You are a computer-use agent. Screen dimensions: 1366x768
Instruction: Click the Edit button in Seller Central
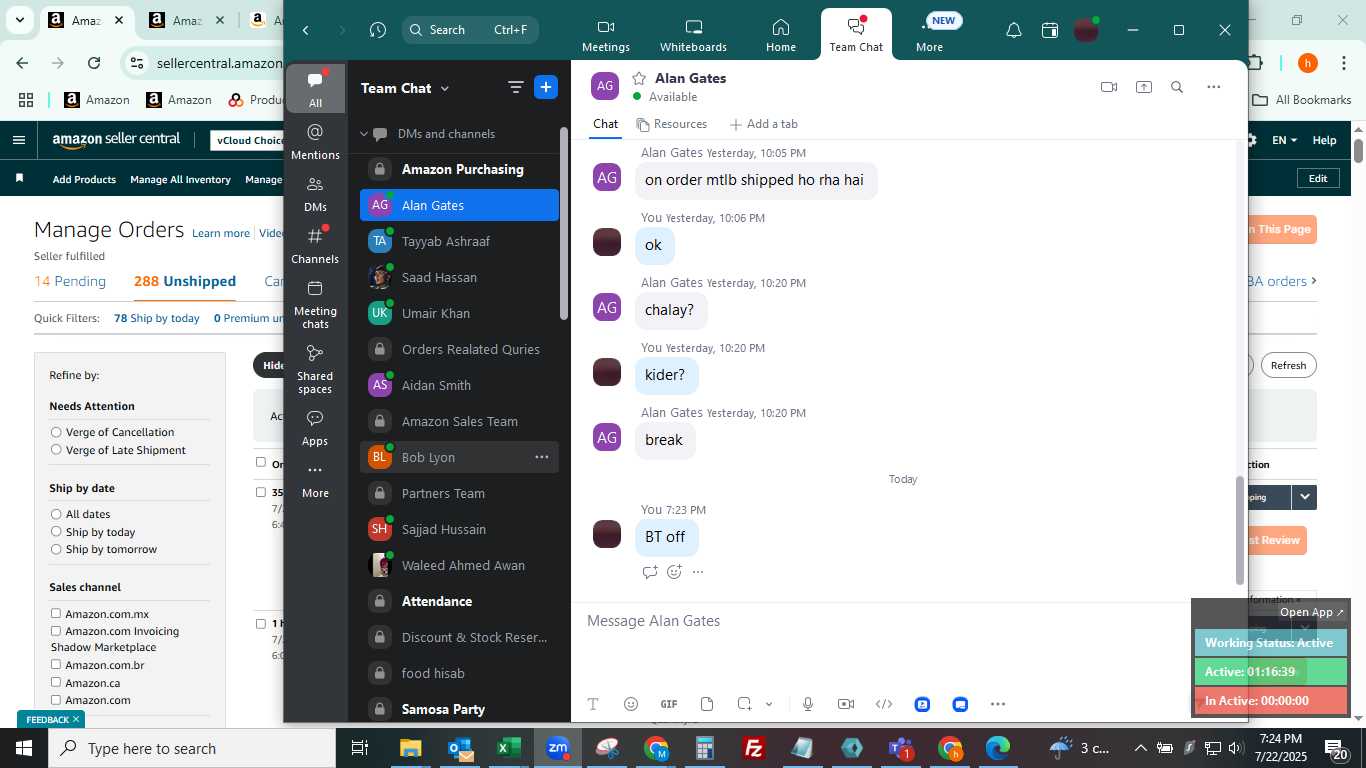[1318, 178]
